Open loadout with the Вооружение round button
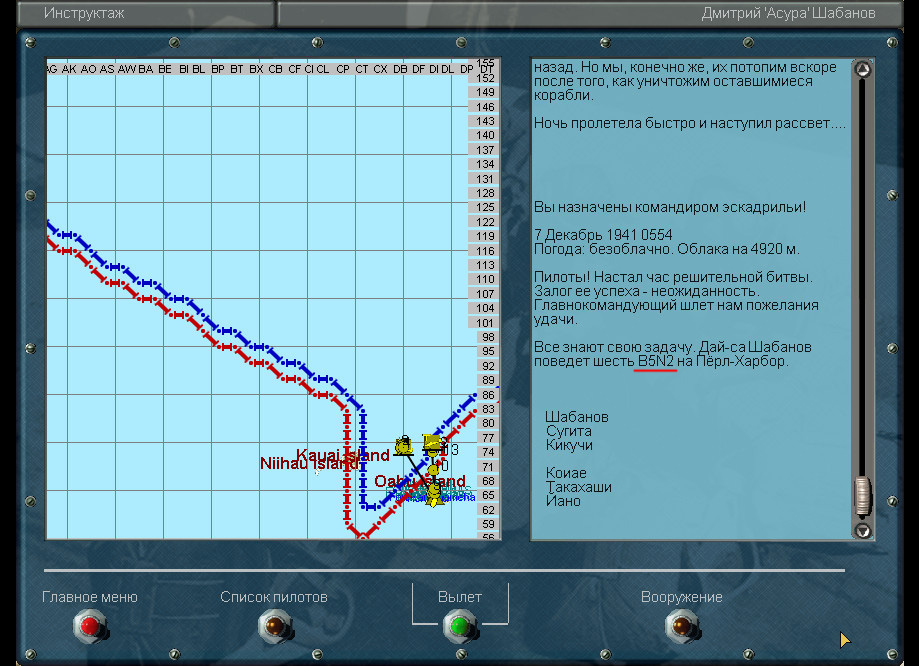919x666 pixels. (682, 626)
